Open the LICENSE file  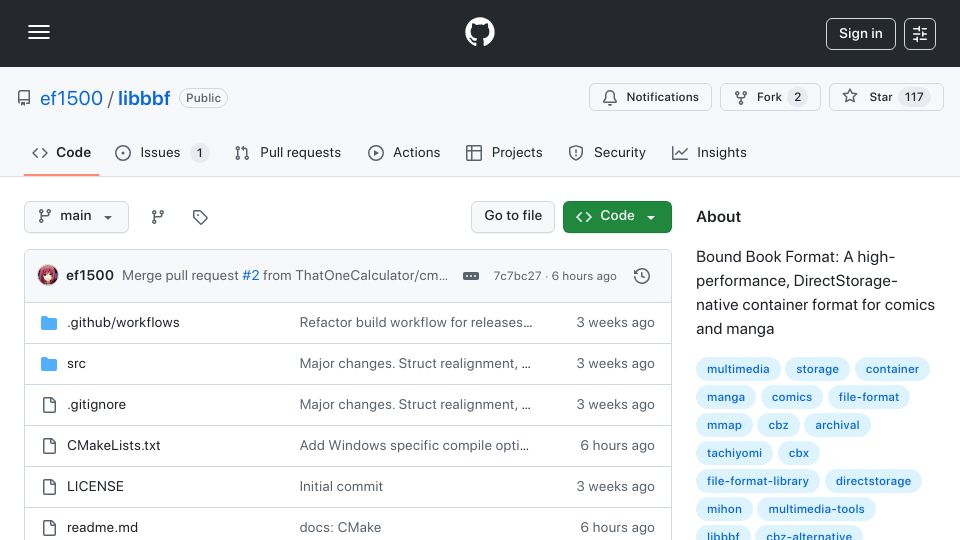(95, 487)
